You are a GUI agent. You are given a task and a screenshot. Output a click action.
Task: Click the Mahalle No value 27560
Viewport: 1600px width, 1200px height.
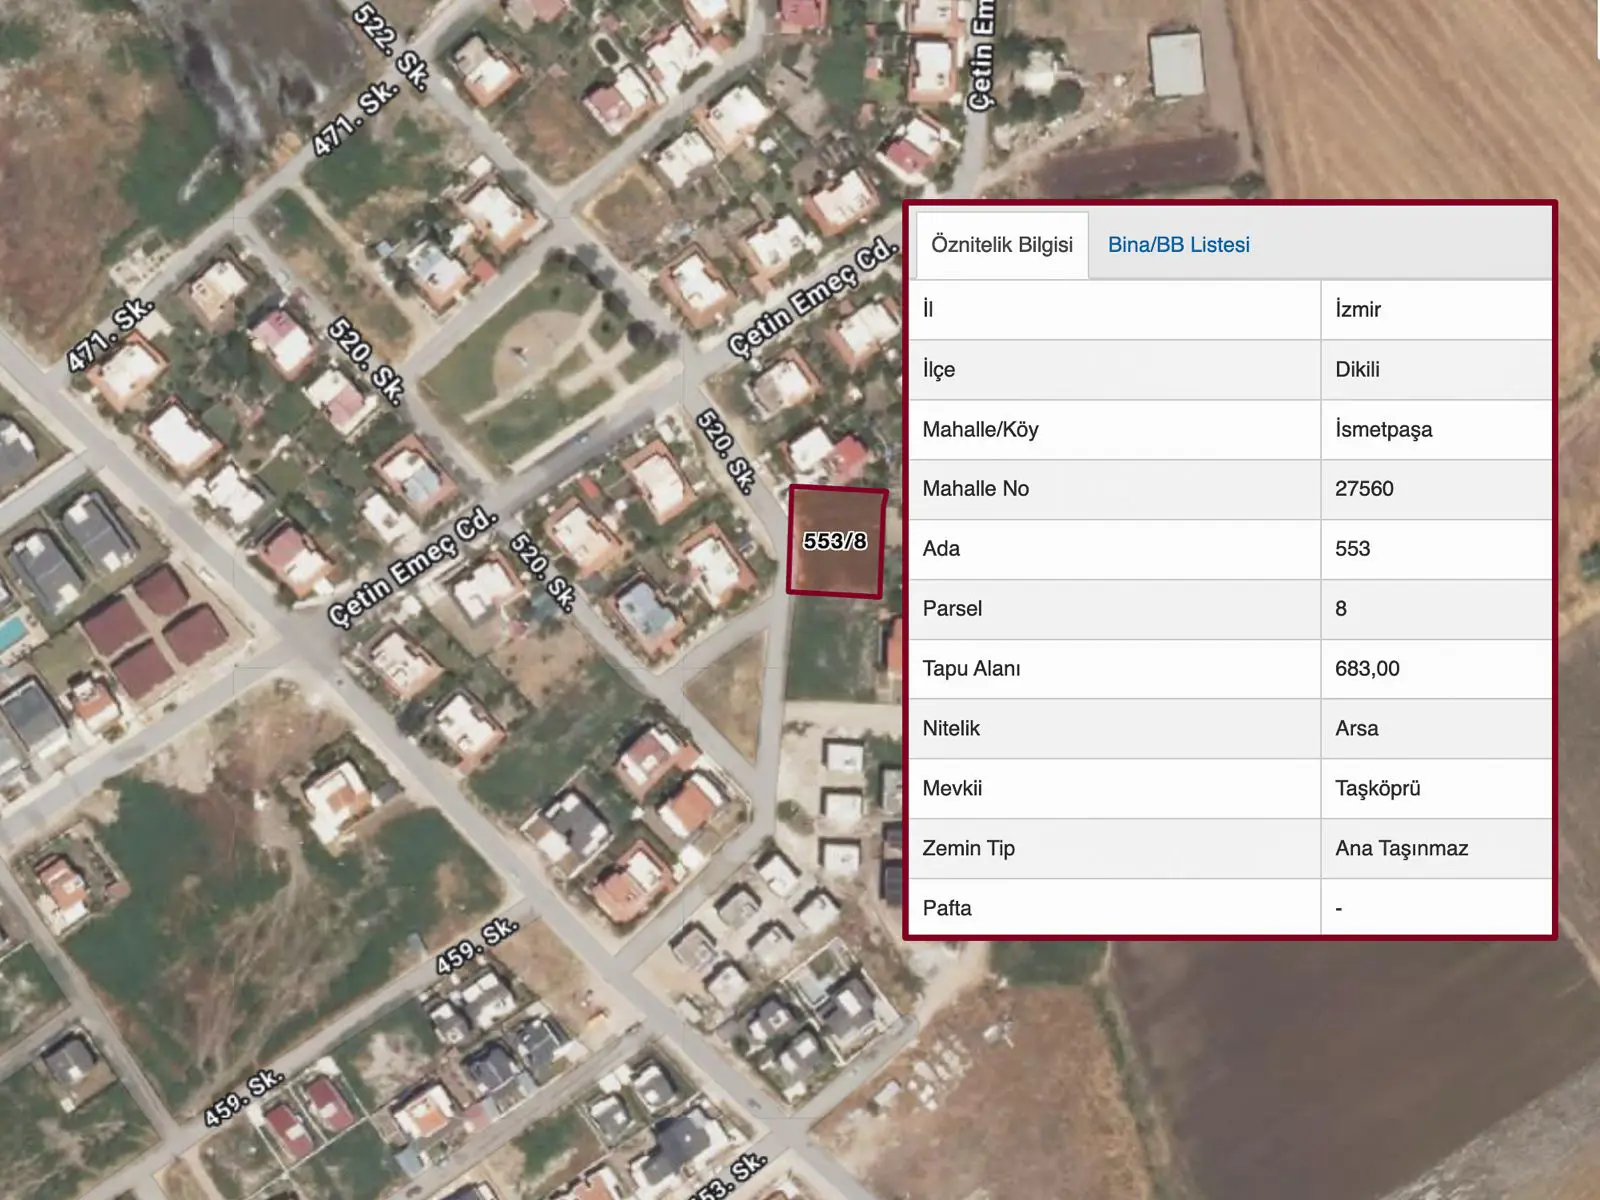pyautogui.click(x=1364, y=488)
